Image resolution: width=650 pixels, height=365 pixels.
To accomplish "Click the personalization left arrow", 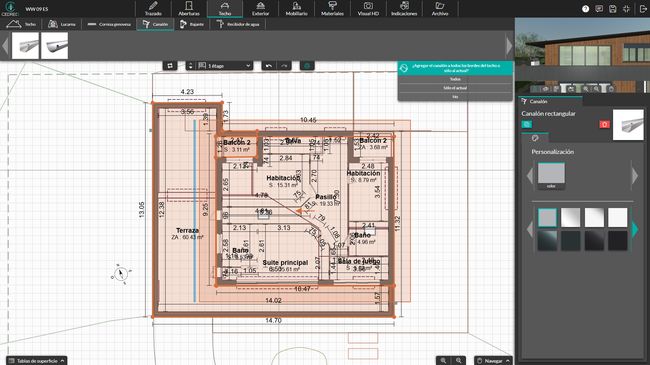I will [x=530, y=176].
